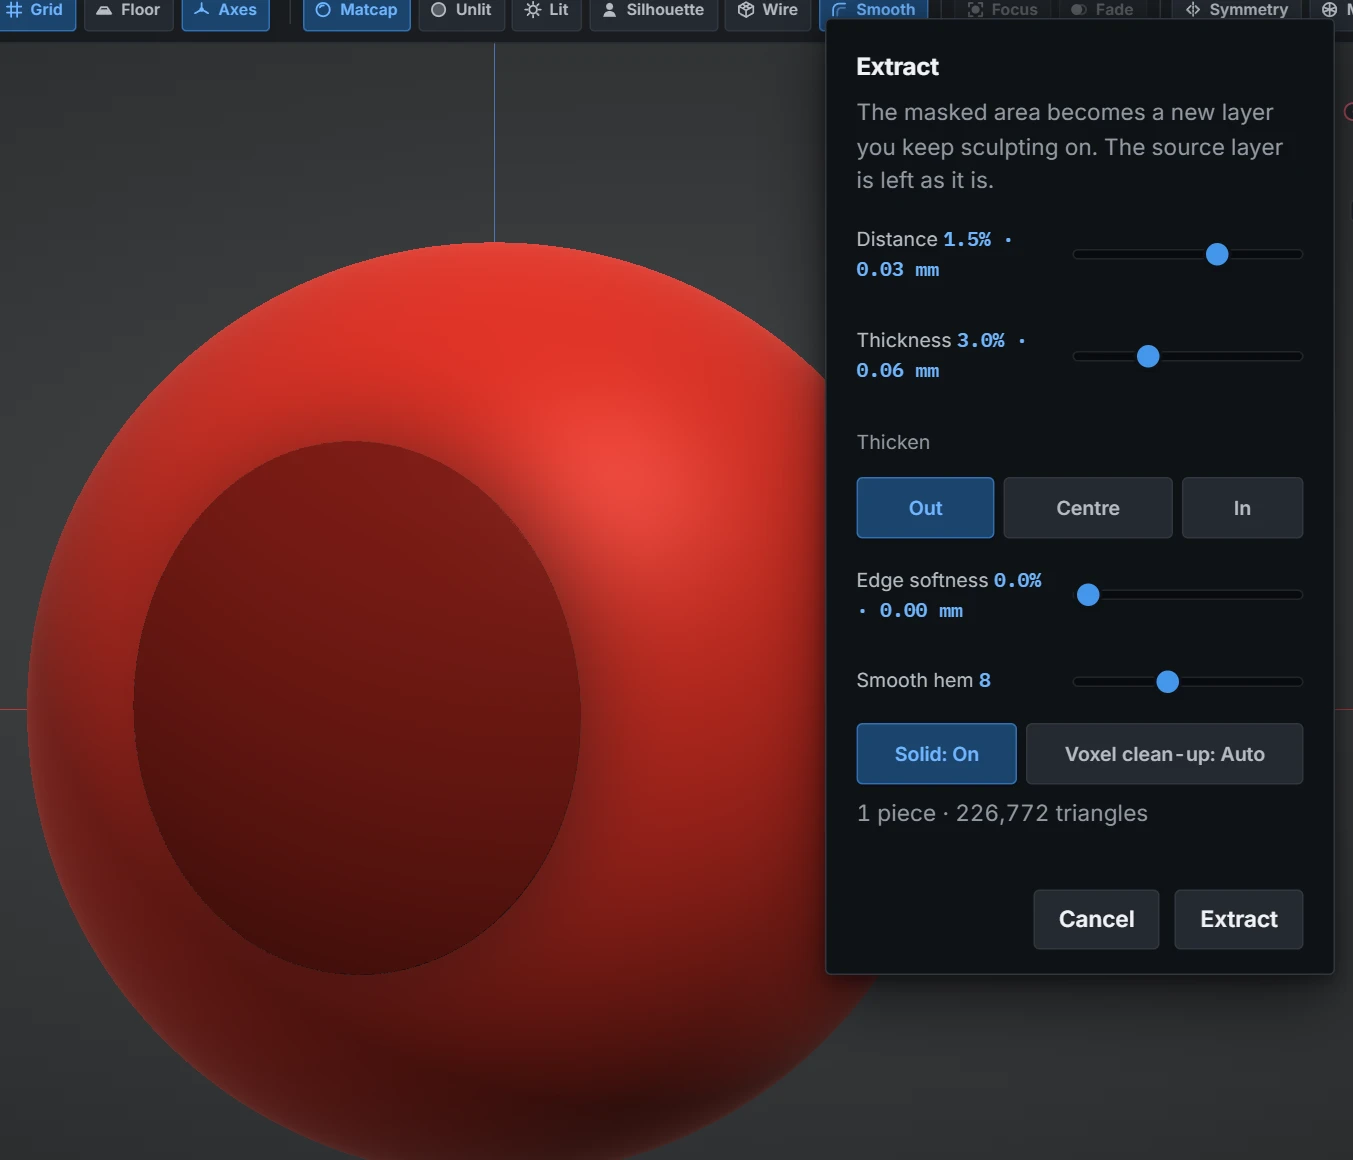Click the Focus toolbar button
Image resolution: width=1353 pixels, height=1160 pixels.
(1003, 10)
